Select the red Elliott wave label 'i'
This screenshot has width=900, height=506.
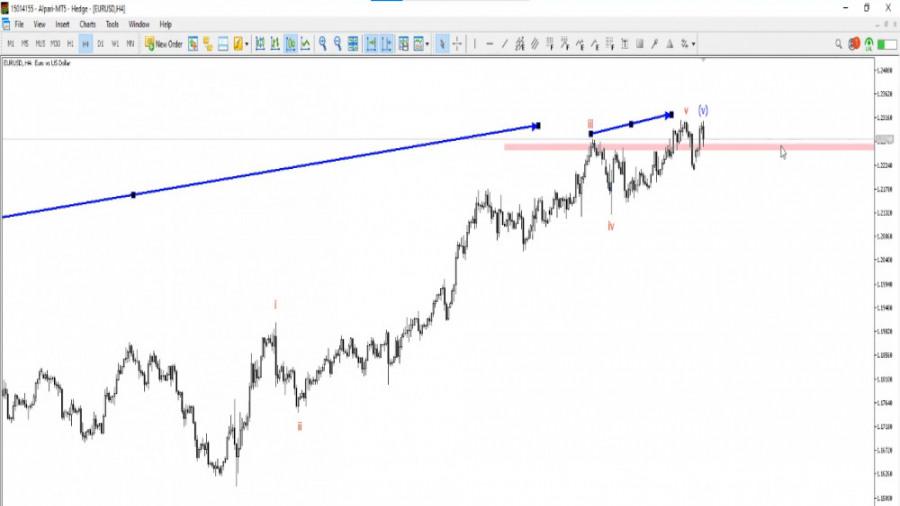click(275, 305)
